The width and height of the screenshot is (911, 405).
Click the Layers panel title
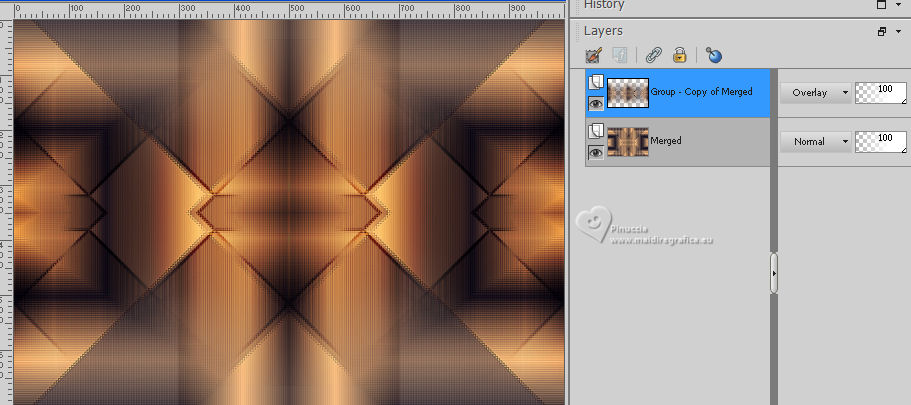click(603, 31)
